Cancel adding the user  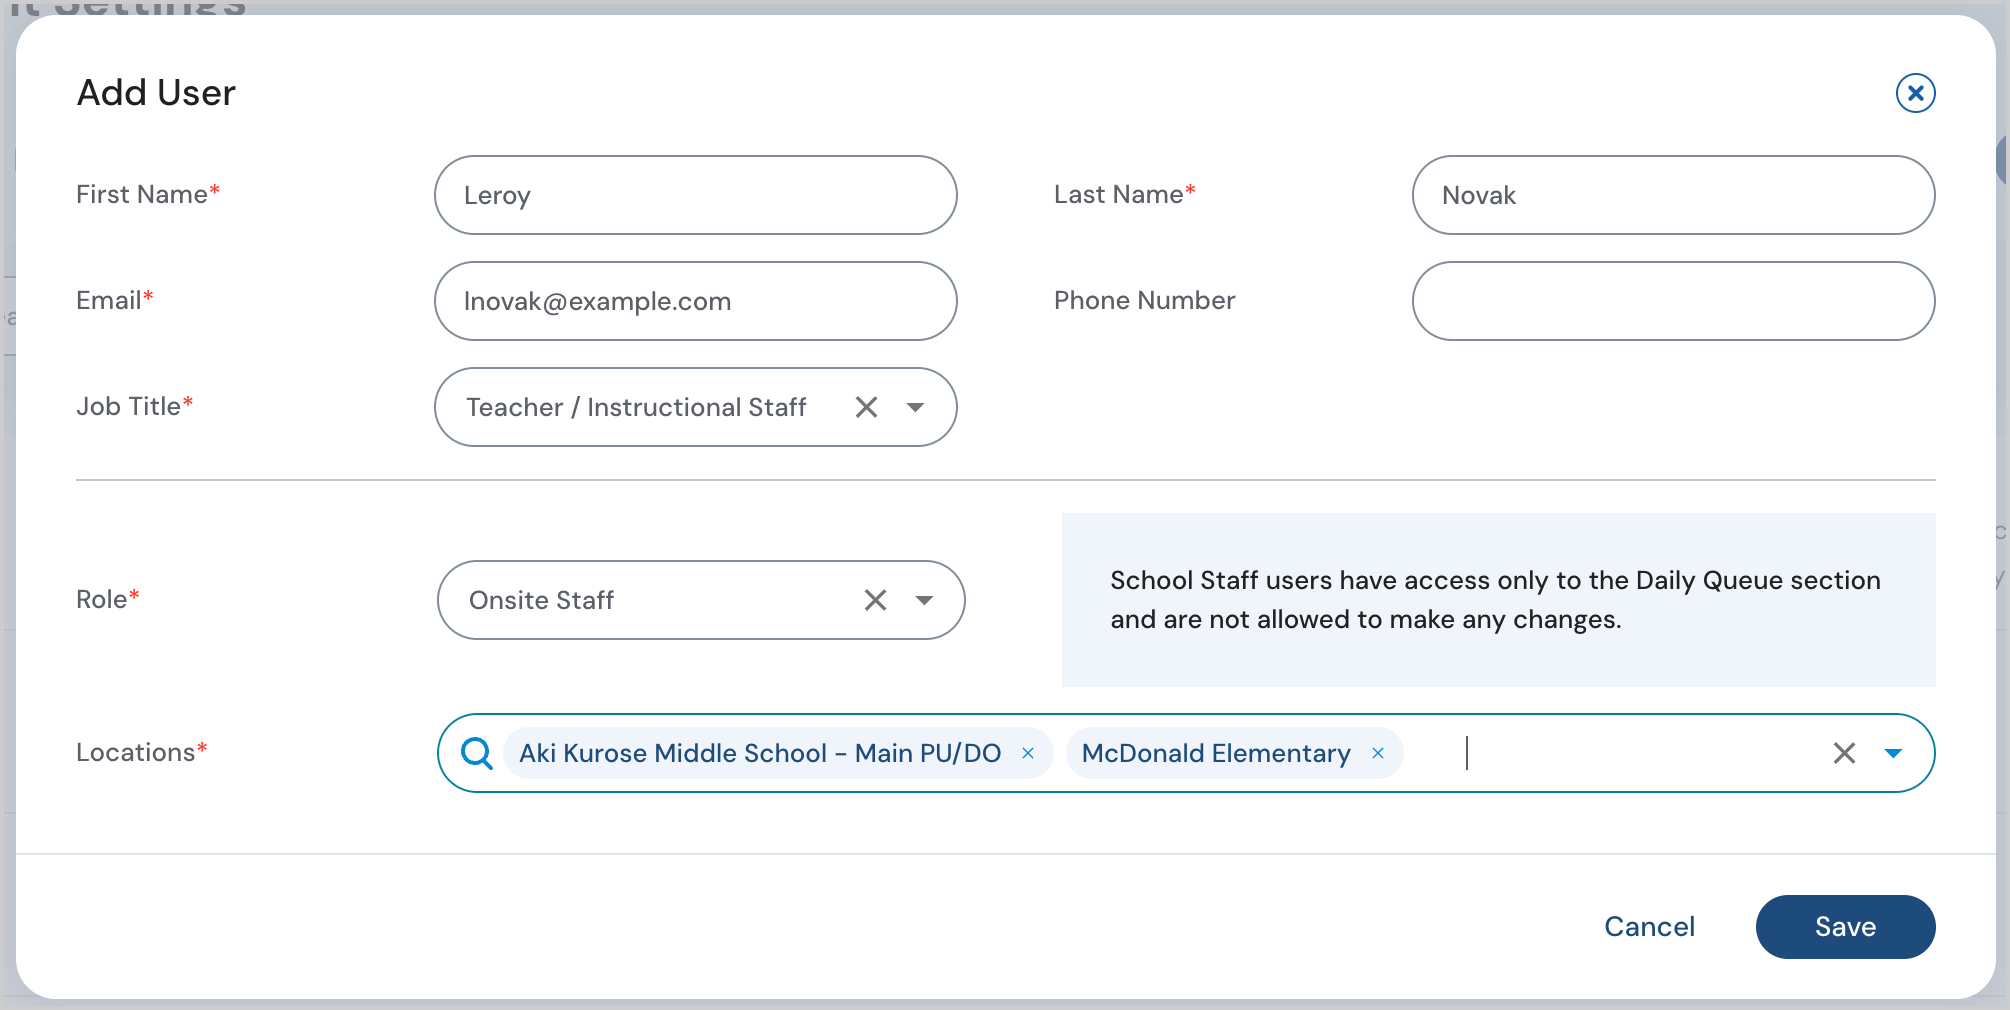[x=1649, y=927]
